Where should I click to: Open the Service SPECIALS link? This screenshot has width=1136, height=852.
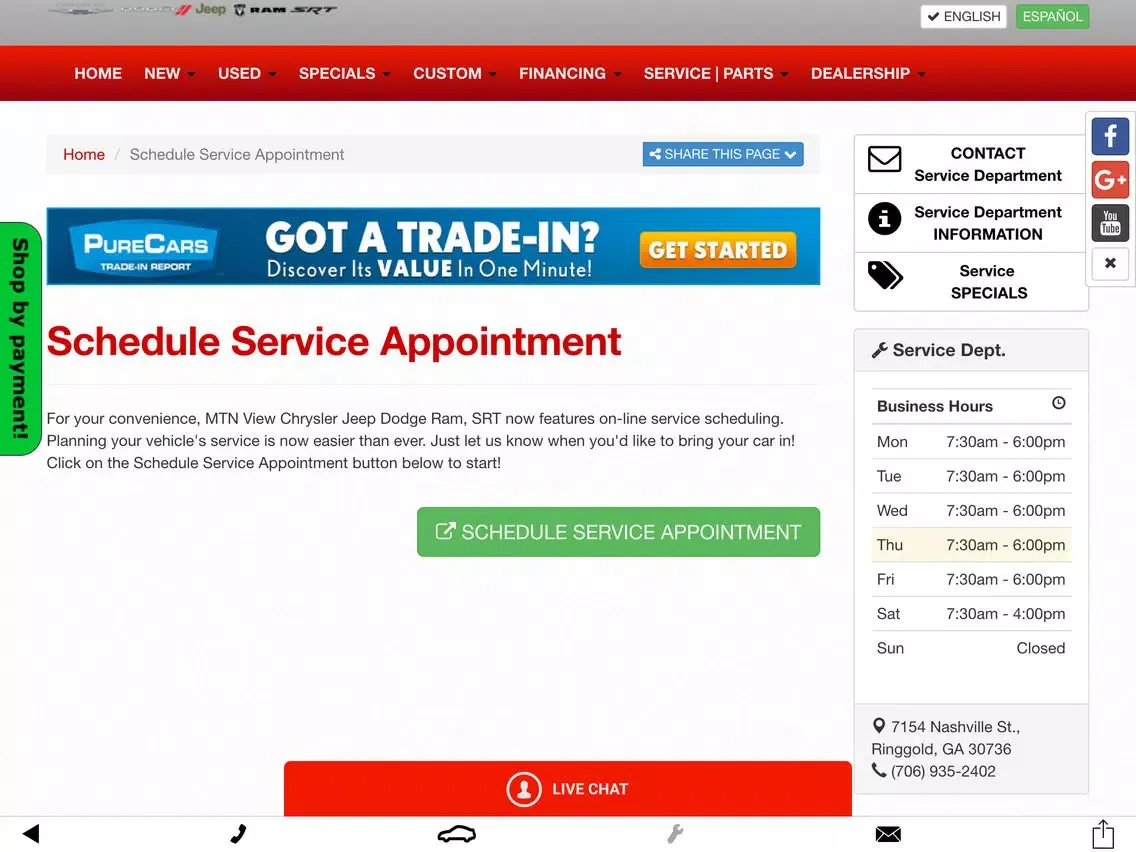click(x=988, y=282)
